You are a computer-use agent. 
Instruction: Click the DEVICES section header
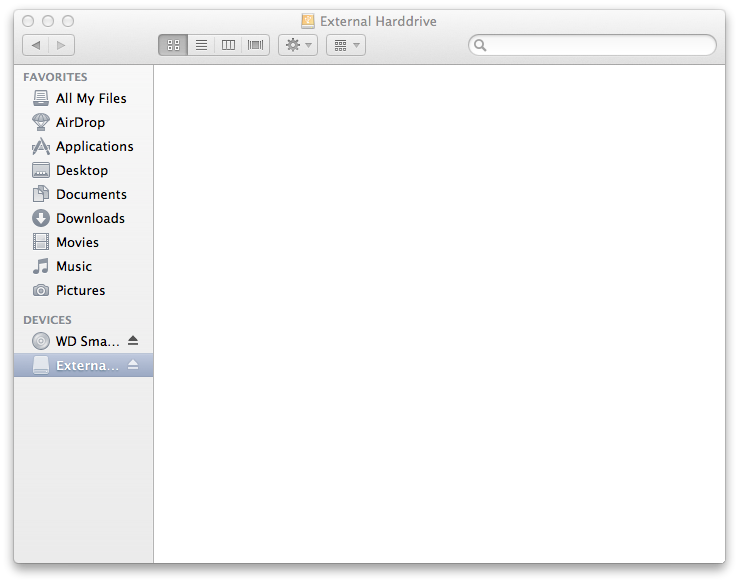coord(47,320)
